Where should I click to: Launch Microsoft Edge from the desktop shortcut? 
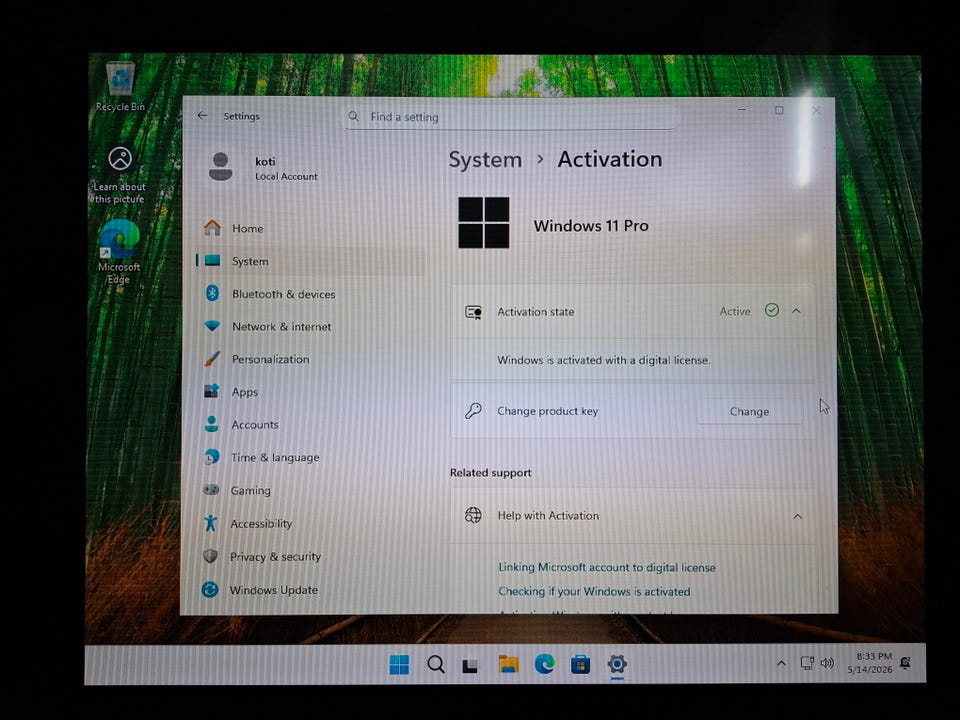119,252
